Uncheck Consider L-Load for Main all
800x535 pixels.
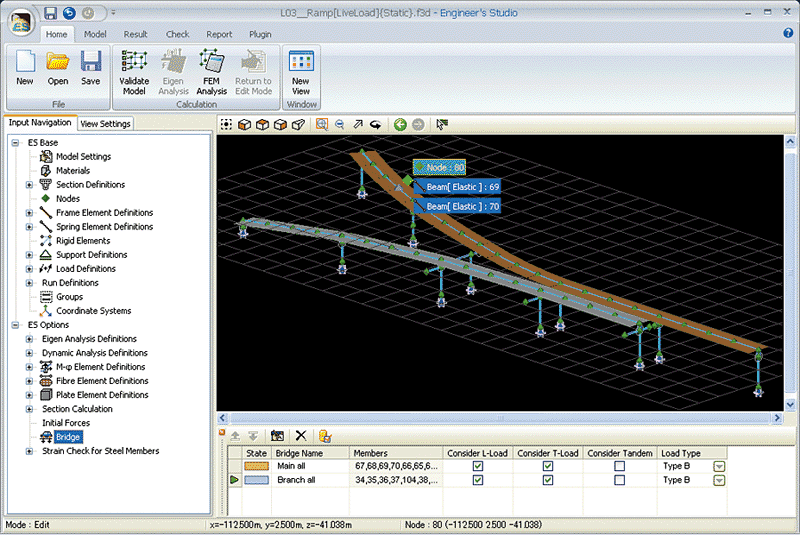pos(478,466)
